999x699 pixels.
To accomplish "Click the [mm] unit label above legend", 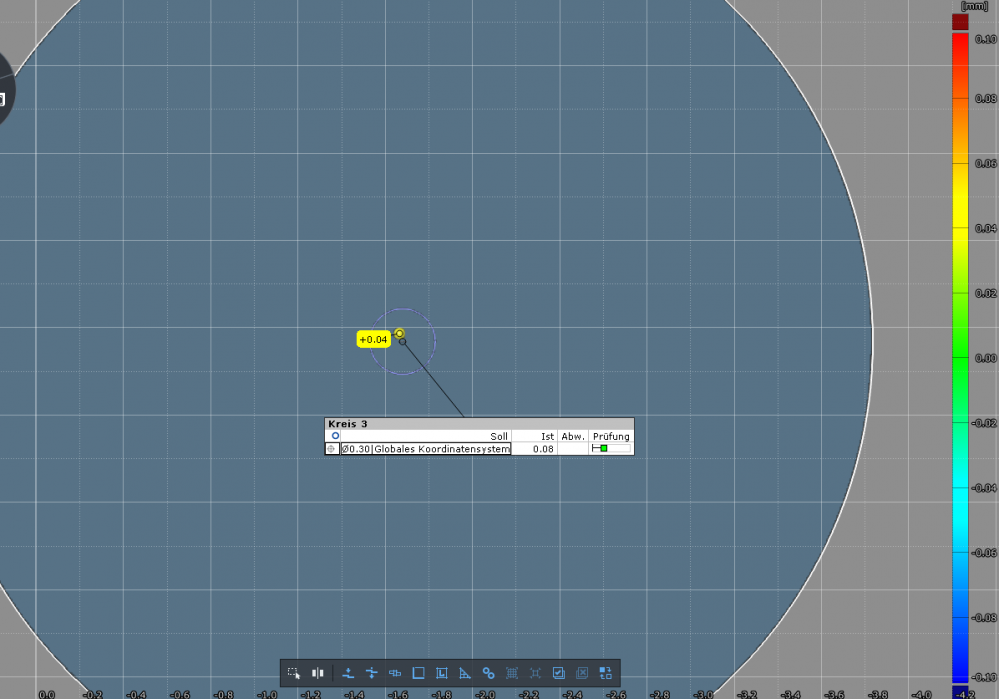I will [974, 6].
